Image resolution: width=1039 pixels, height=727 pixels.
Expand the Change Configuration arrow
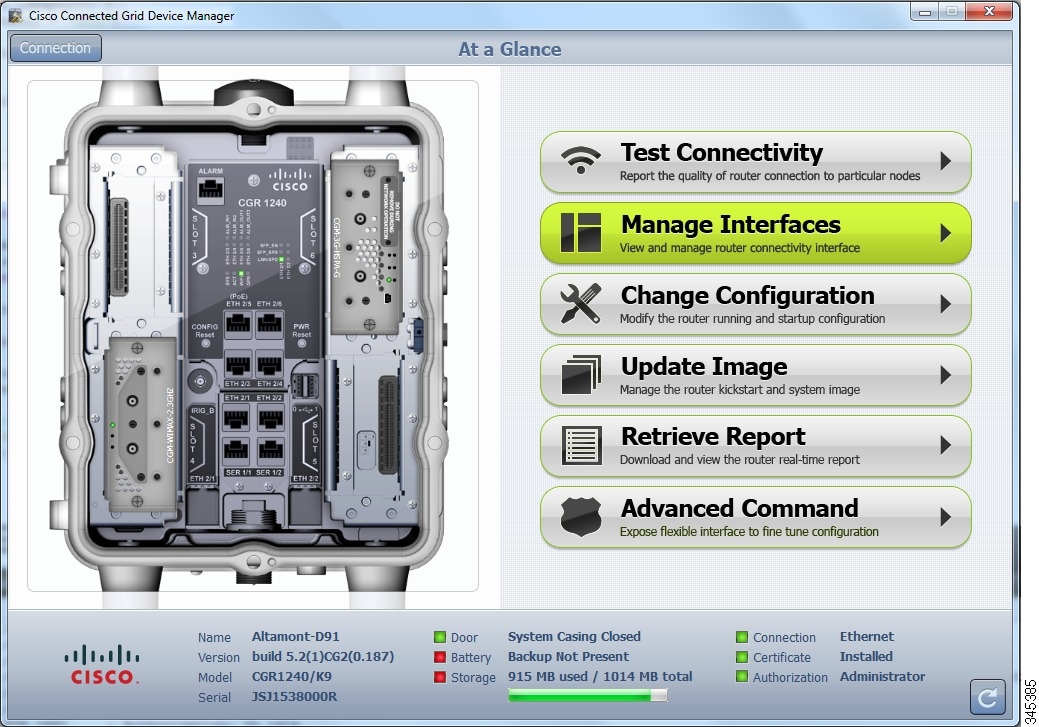(946, 304)
